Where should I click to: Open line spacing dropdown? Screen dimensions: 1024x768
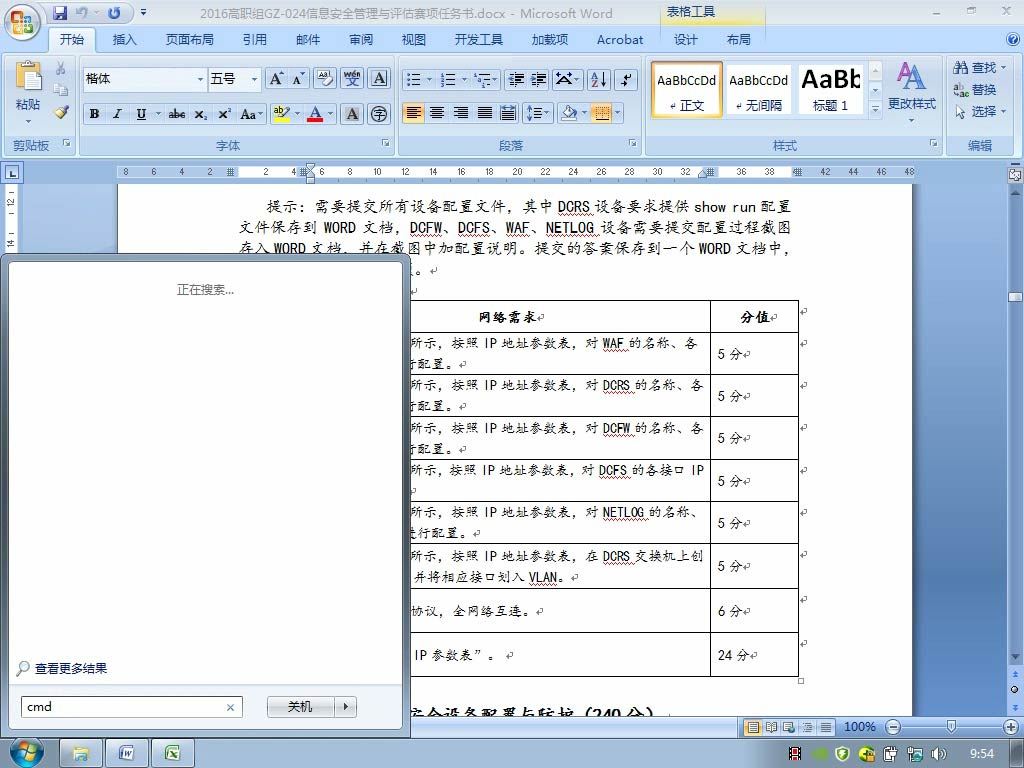pos(539,113)
